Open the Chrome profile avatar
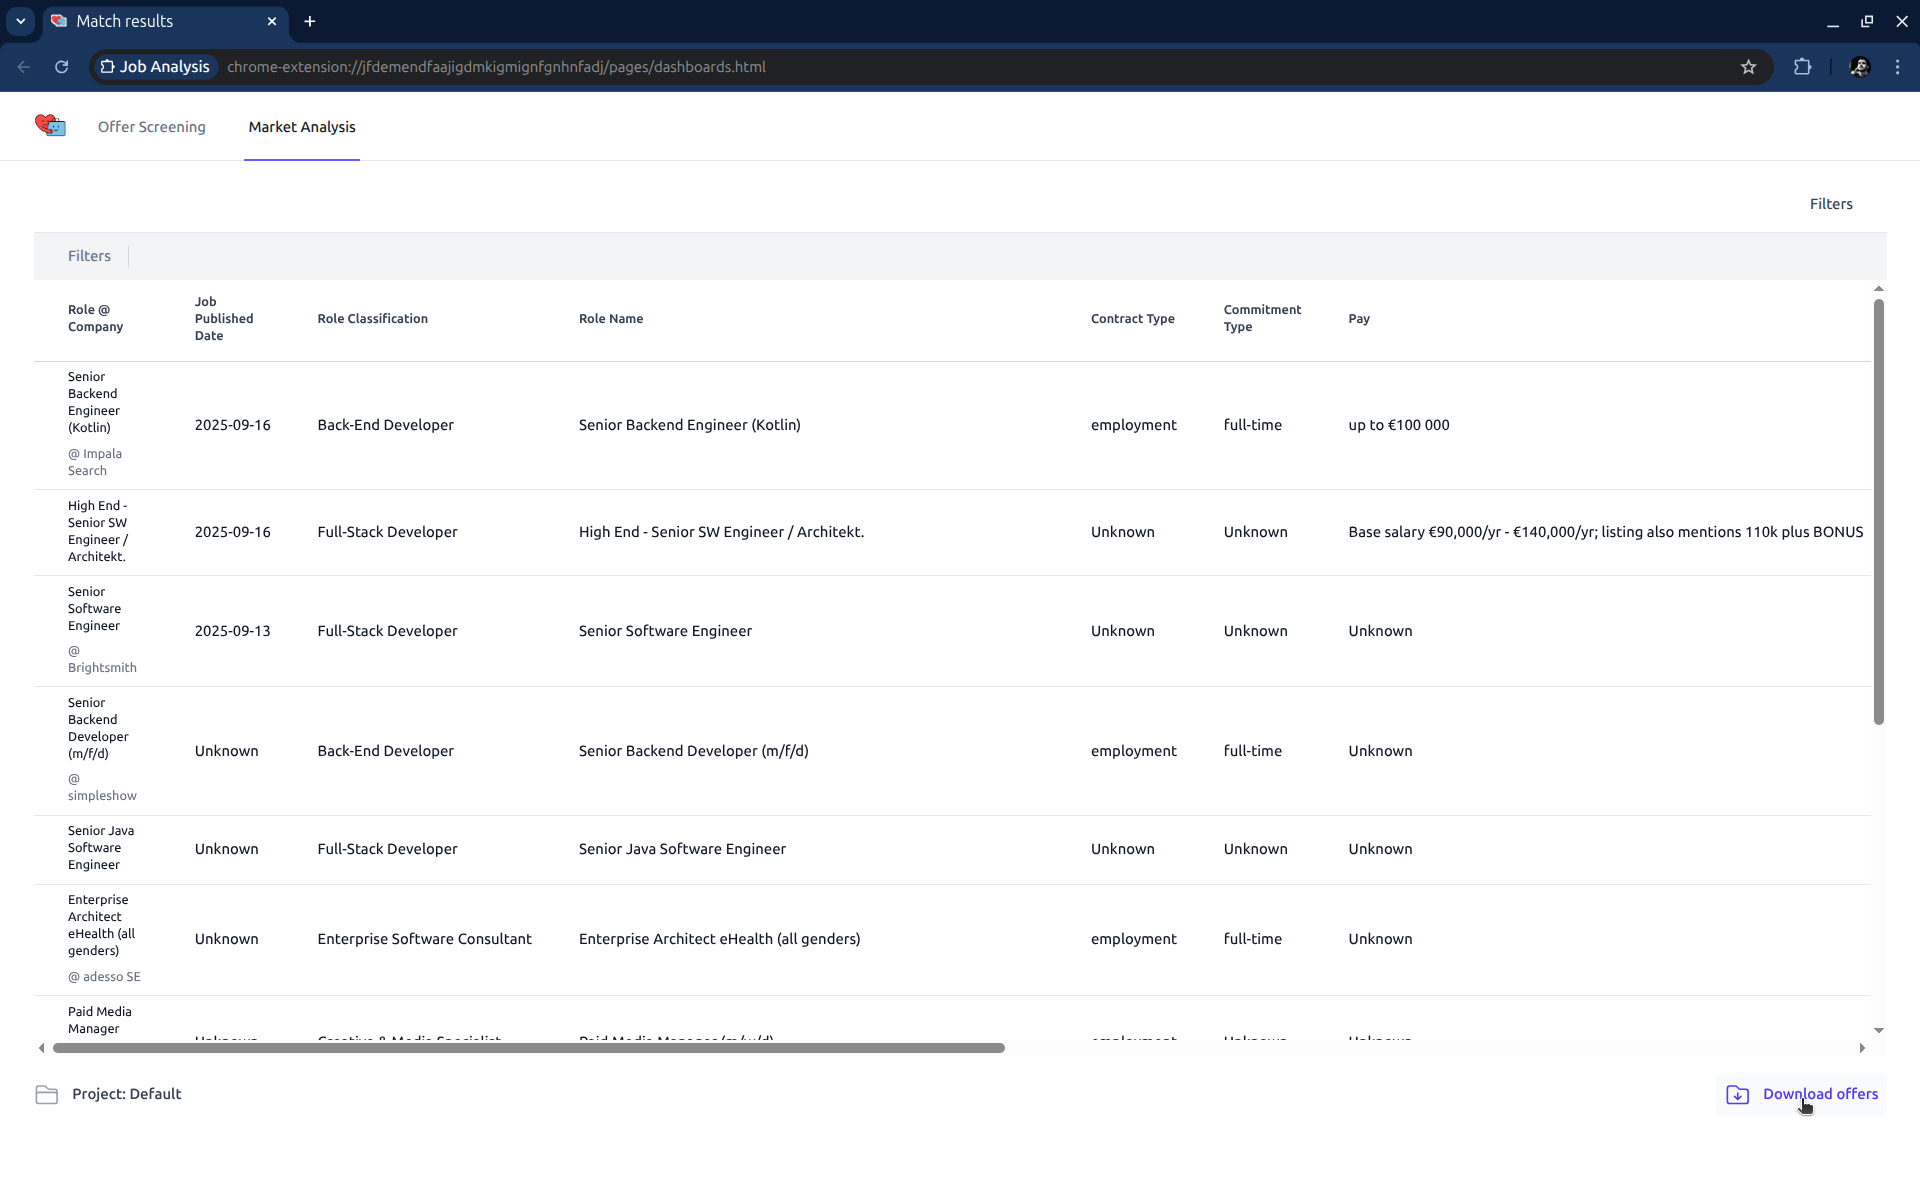 (1859, 67)
